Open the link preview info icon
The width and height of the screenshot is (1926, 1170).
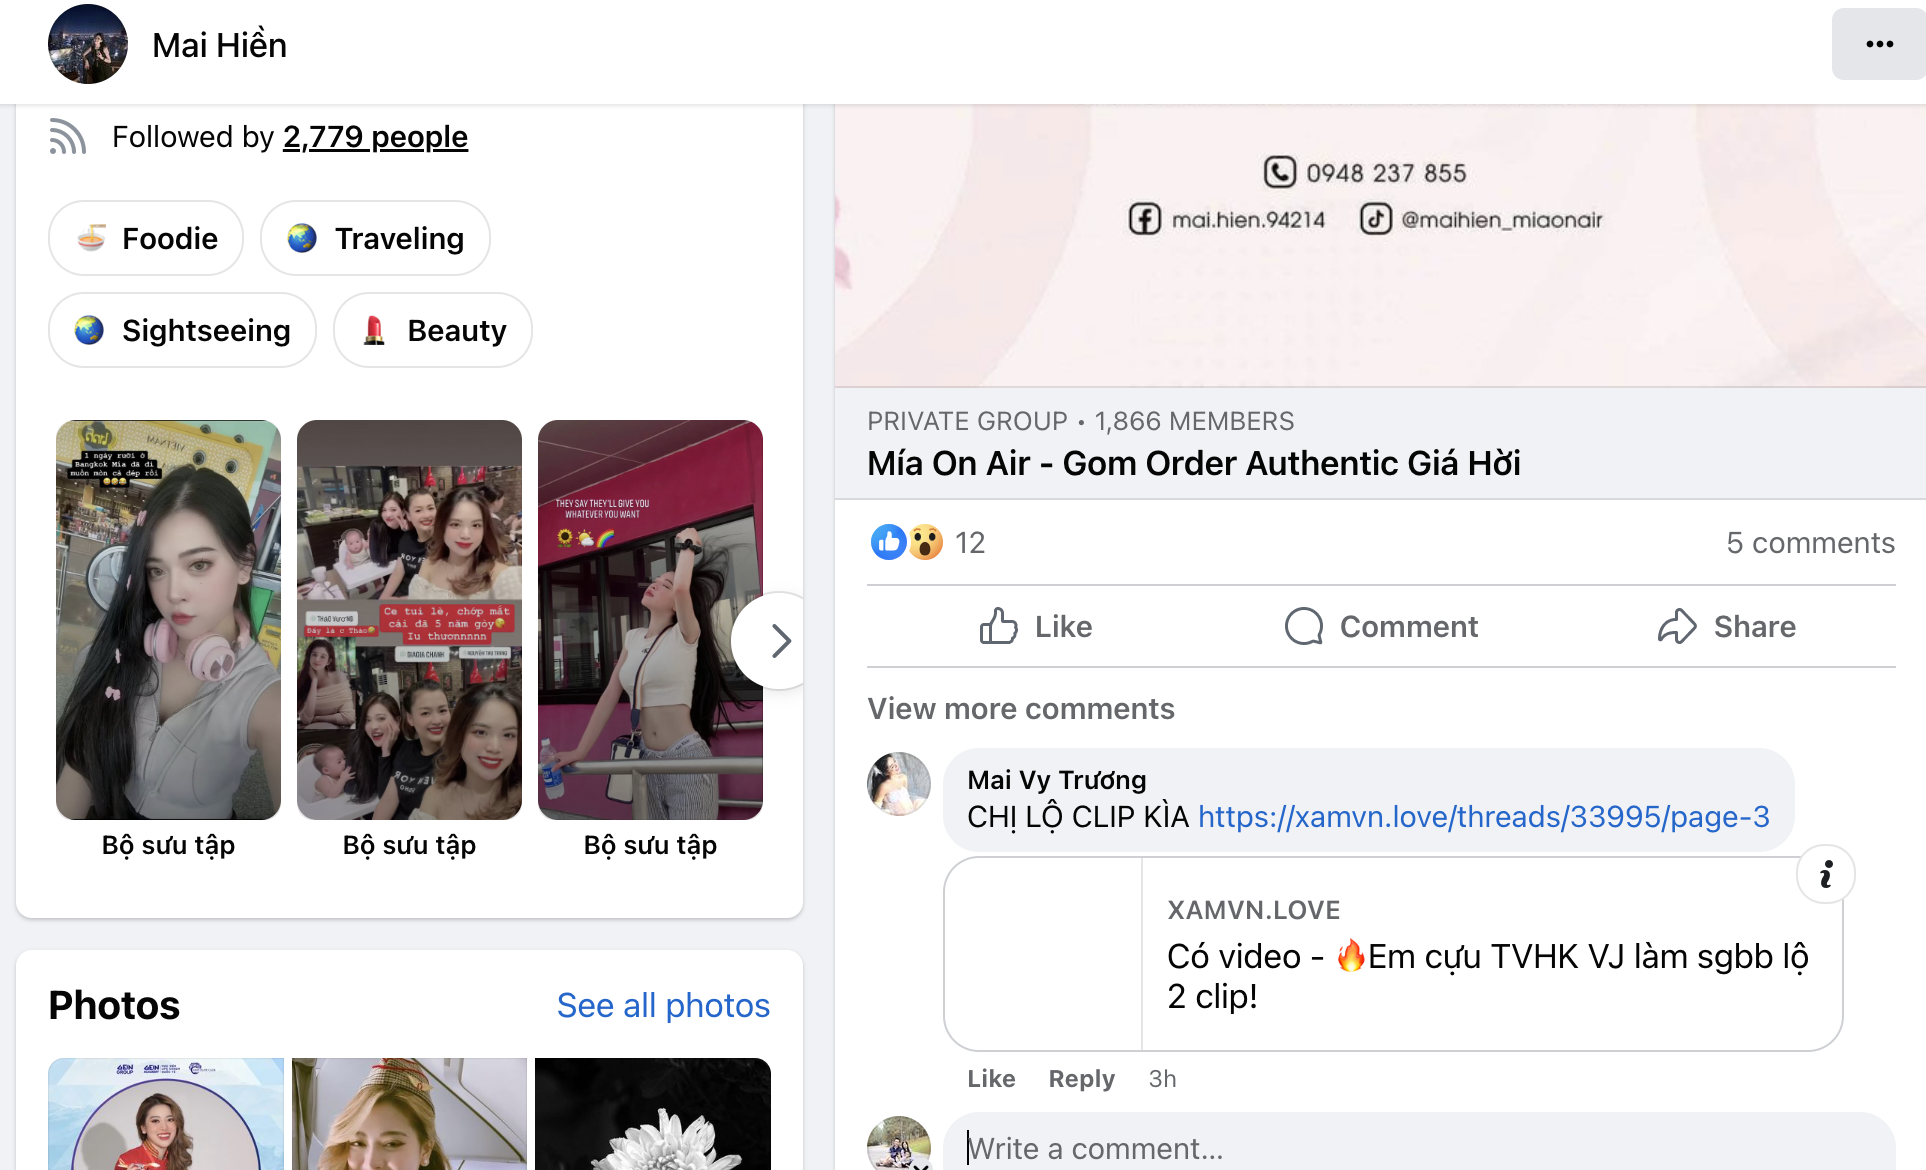click(1825, 875)
